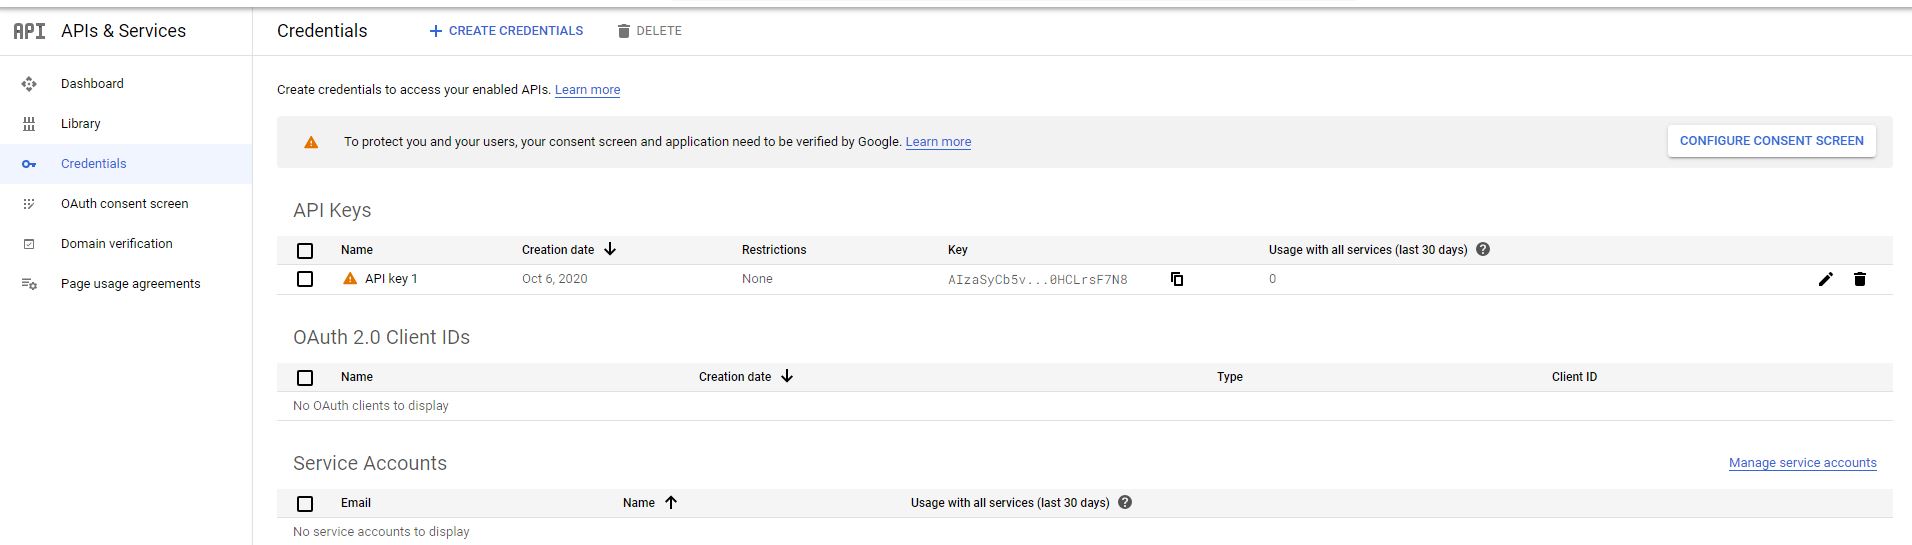Open the API key 1 name entry

pyautogui.click(x=391, y=279)
